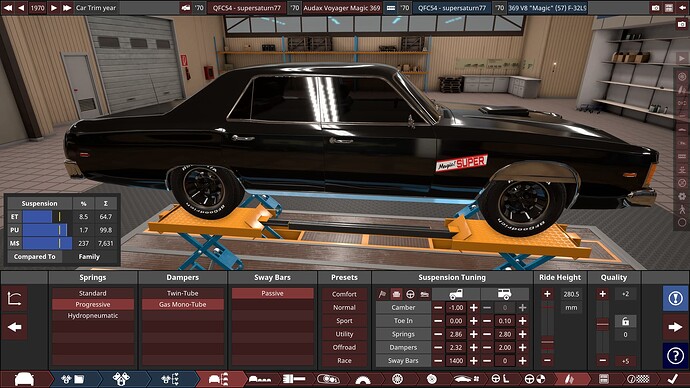Toggle the sports car tuning mode icon
The image size is (690, 388).
click(x=424, y=294)
